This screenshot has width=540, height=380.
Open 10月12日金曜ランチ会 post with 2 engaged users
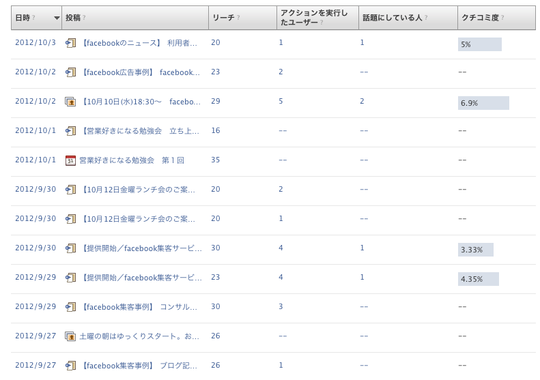click(138, 189)
